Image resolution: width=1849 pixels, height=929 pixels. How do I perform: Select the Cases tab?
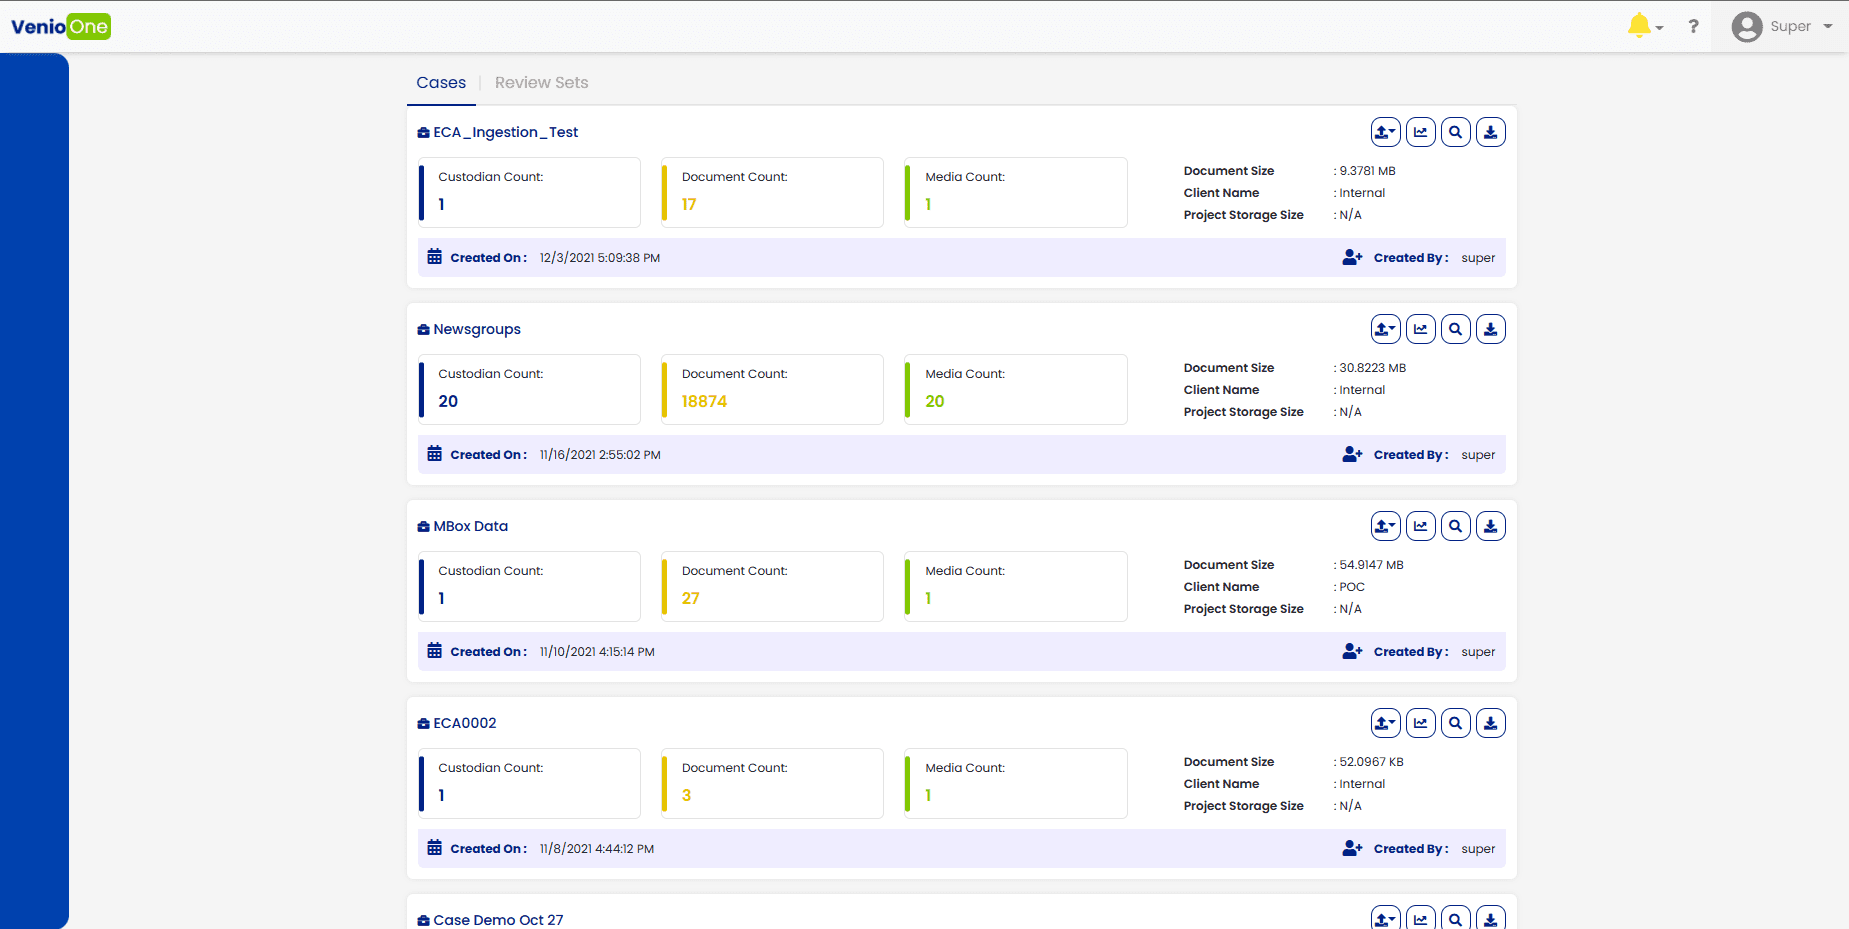tap(441, 83)
